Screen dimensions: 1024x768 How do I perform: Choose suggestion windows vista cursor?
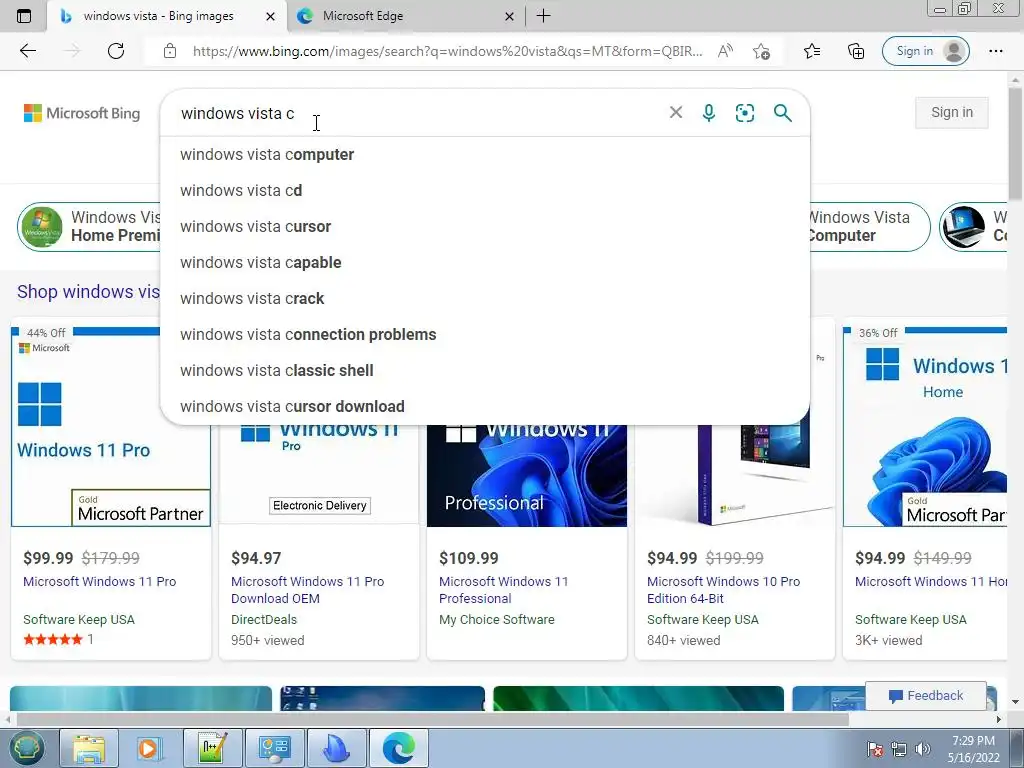point(485,227)
